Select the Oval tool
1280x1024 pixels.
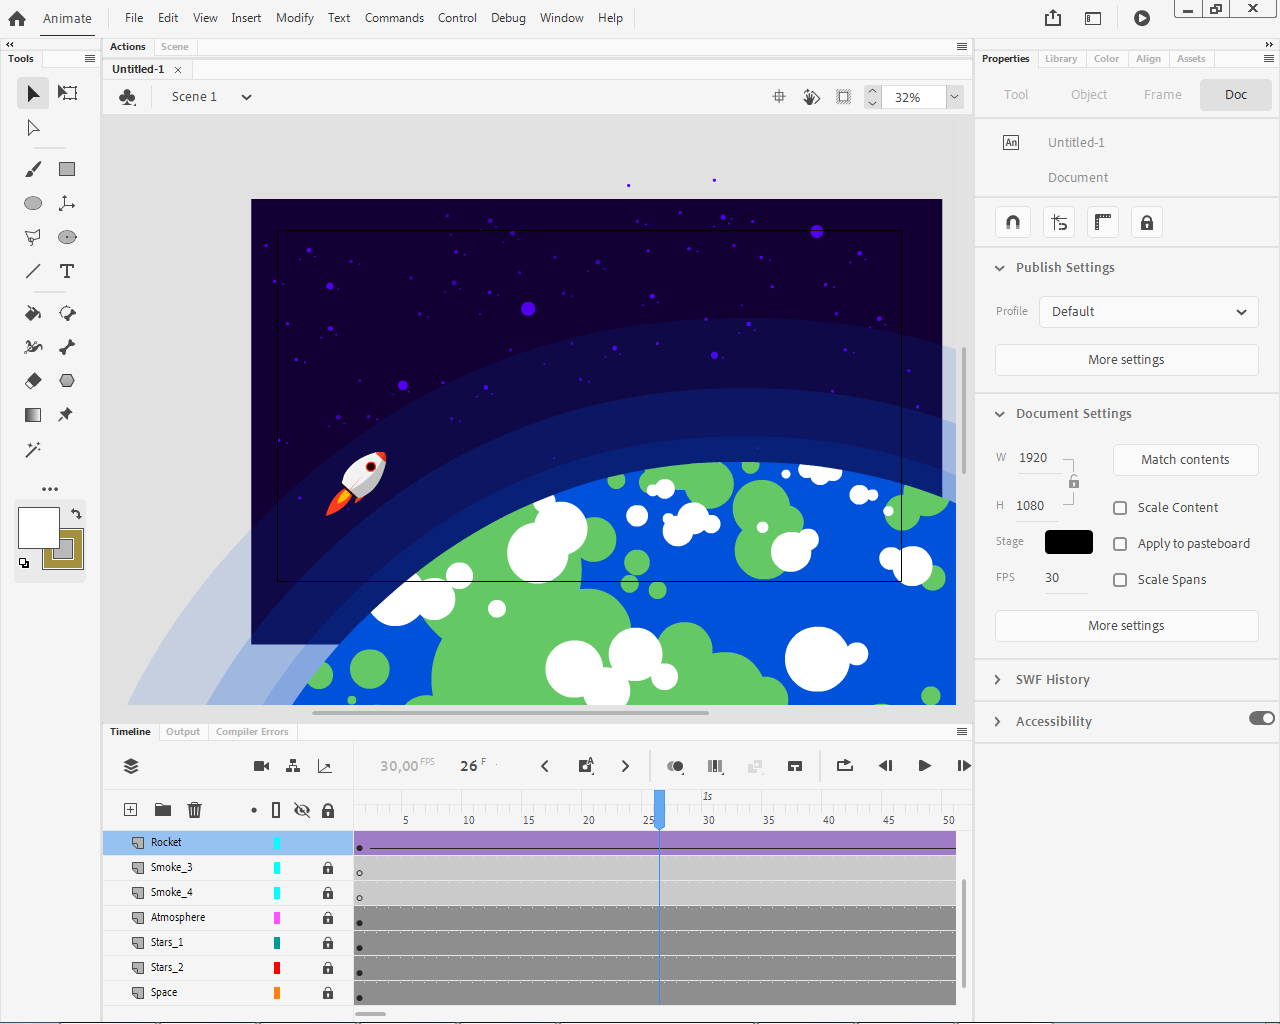click(x=33, y=203)
